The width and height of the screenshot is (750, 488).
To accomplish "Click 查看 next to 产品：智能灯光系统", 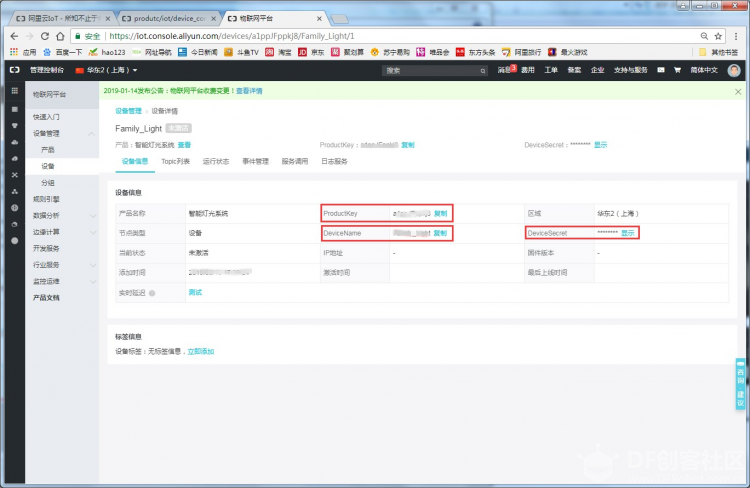I will coord(184,145).
